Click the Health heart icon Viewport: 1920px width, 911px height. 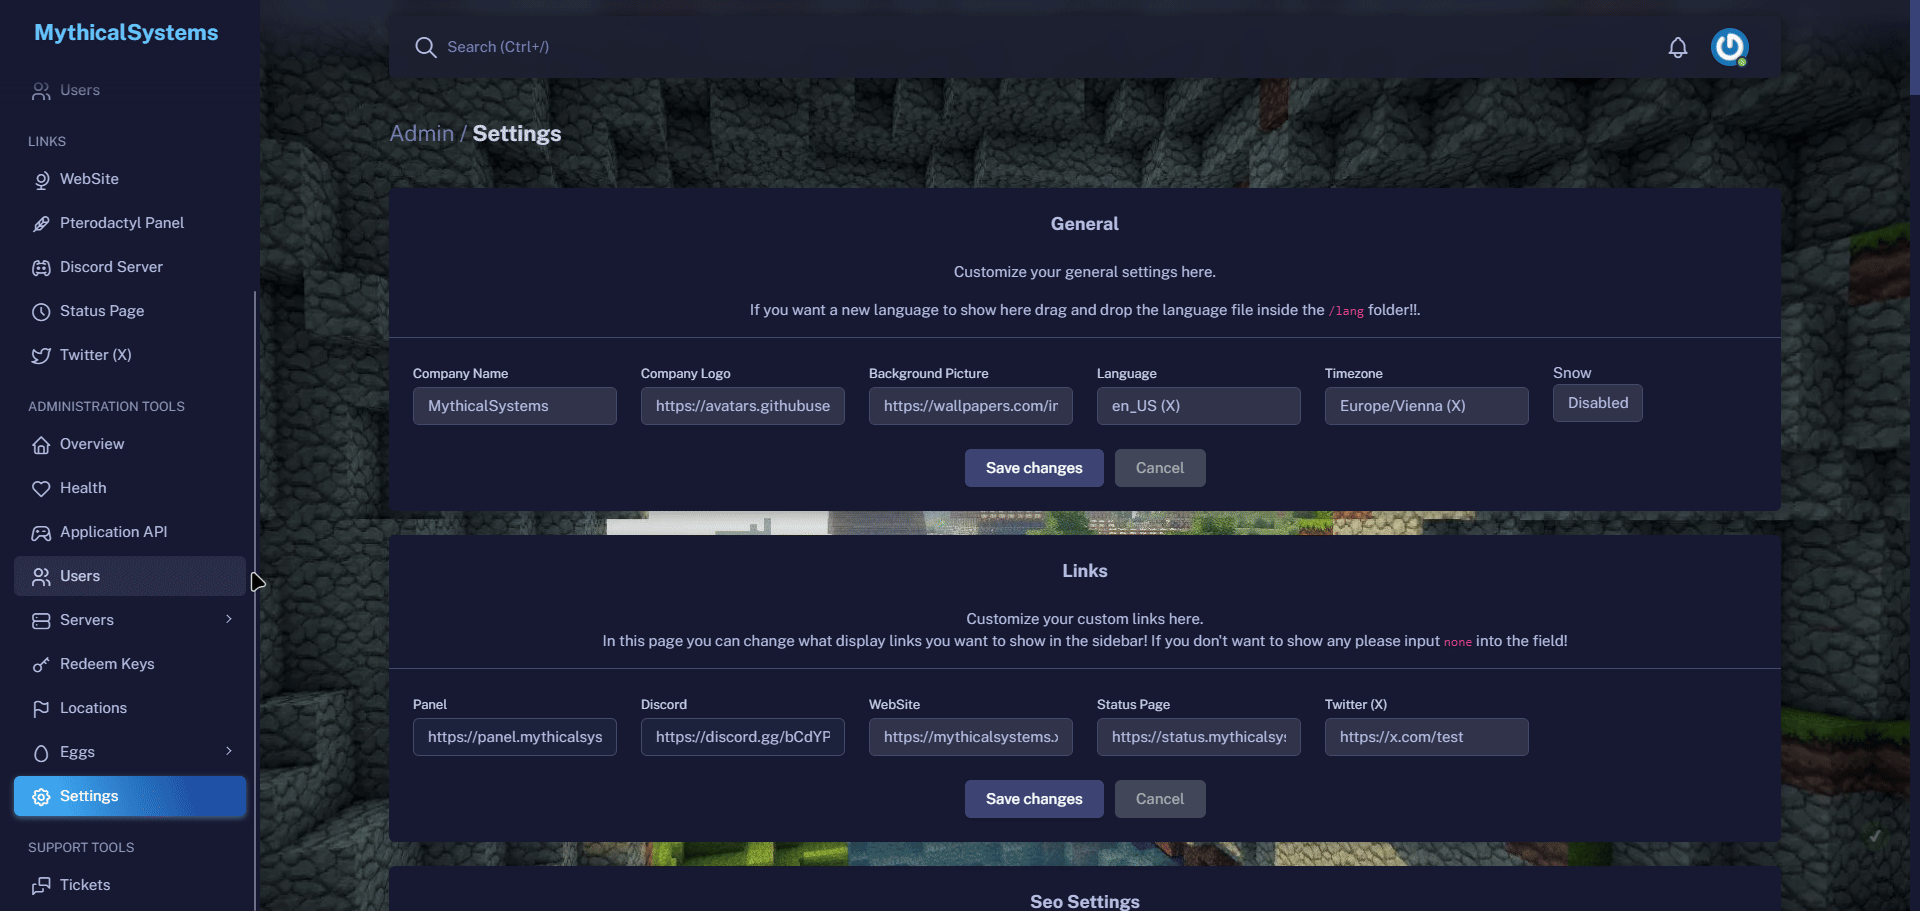pos(41,489)
